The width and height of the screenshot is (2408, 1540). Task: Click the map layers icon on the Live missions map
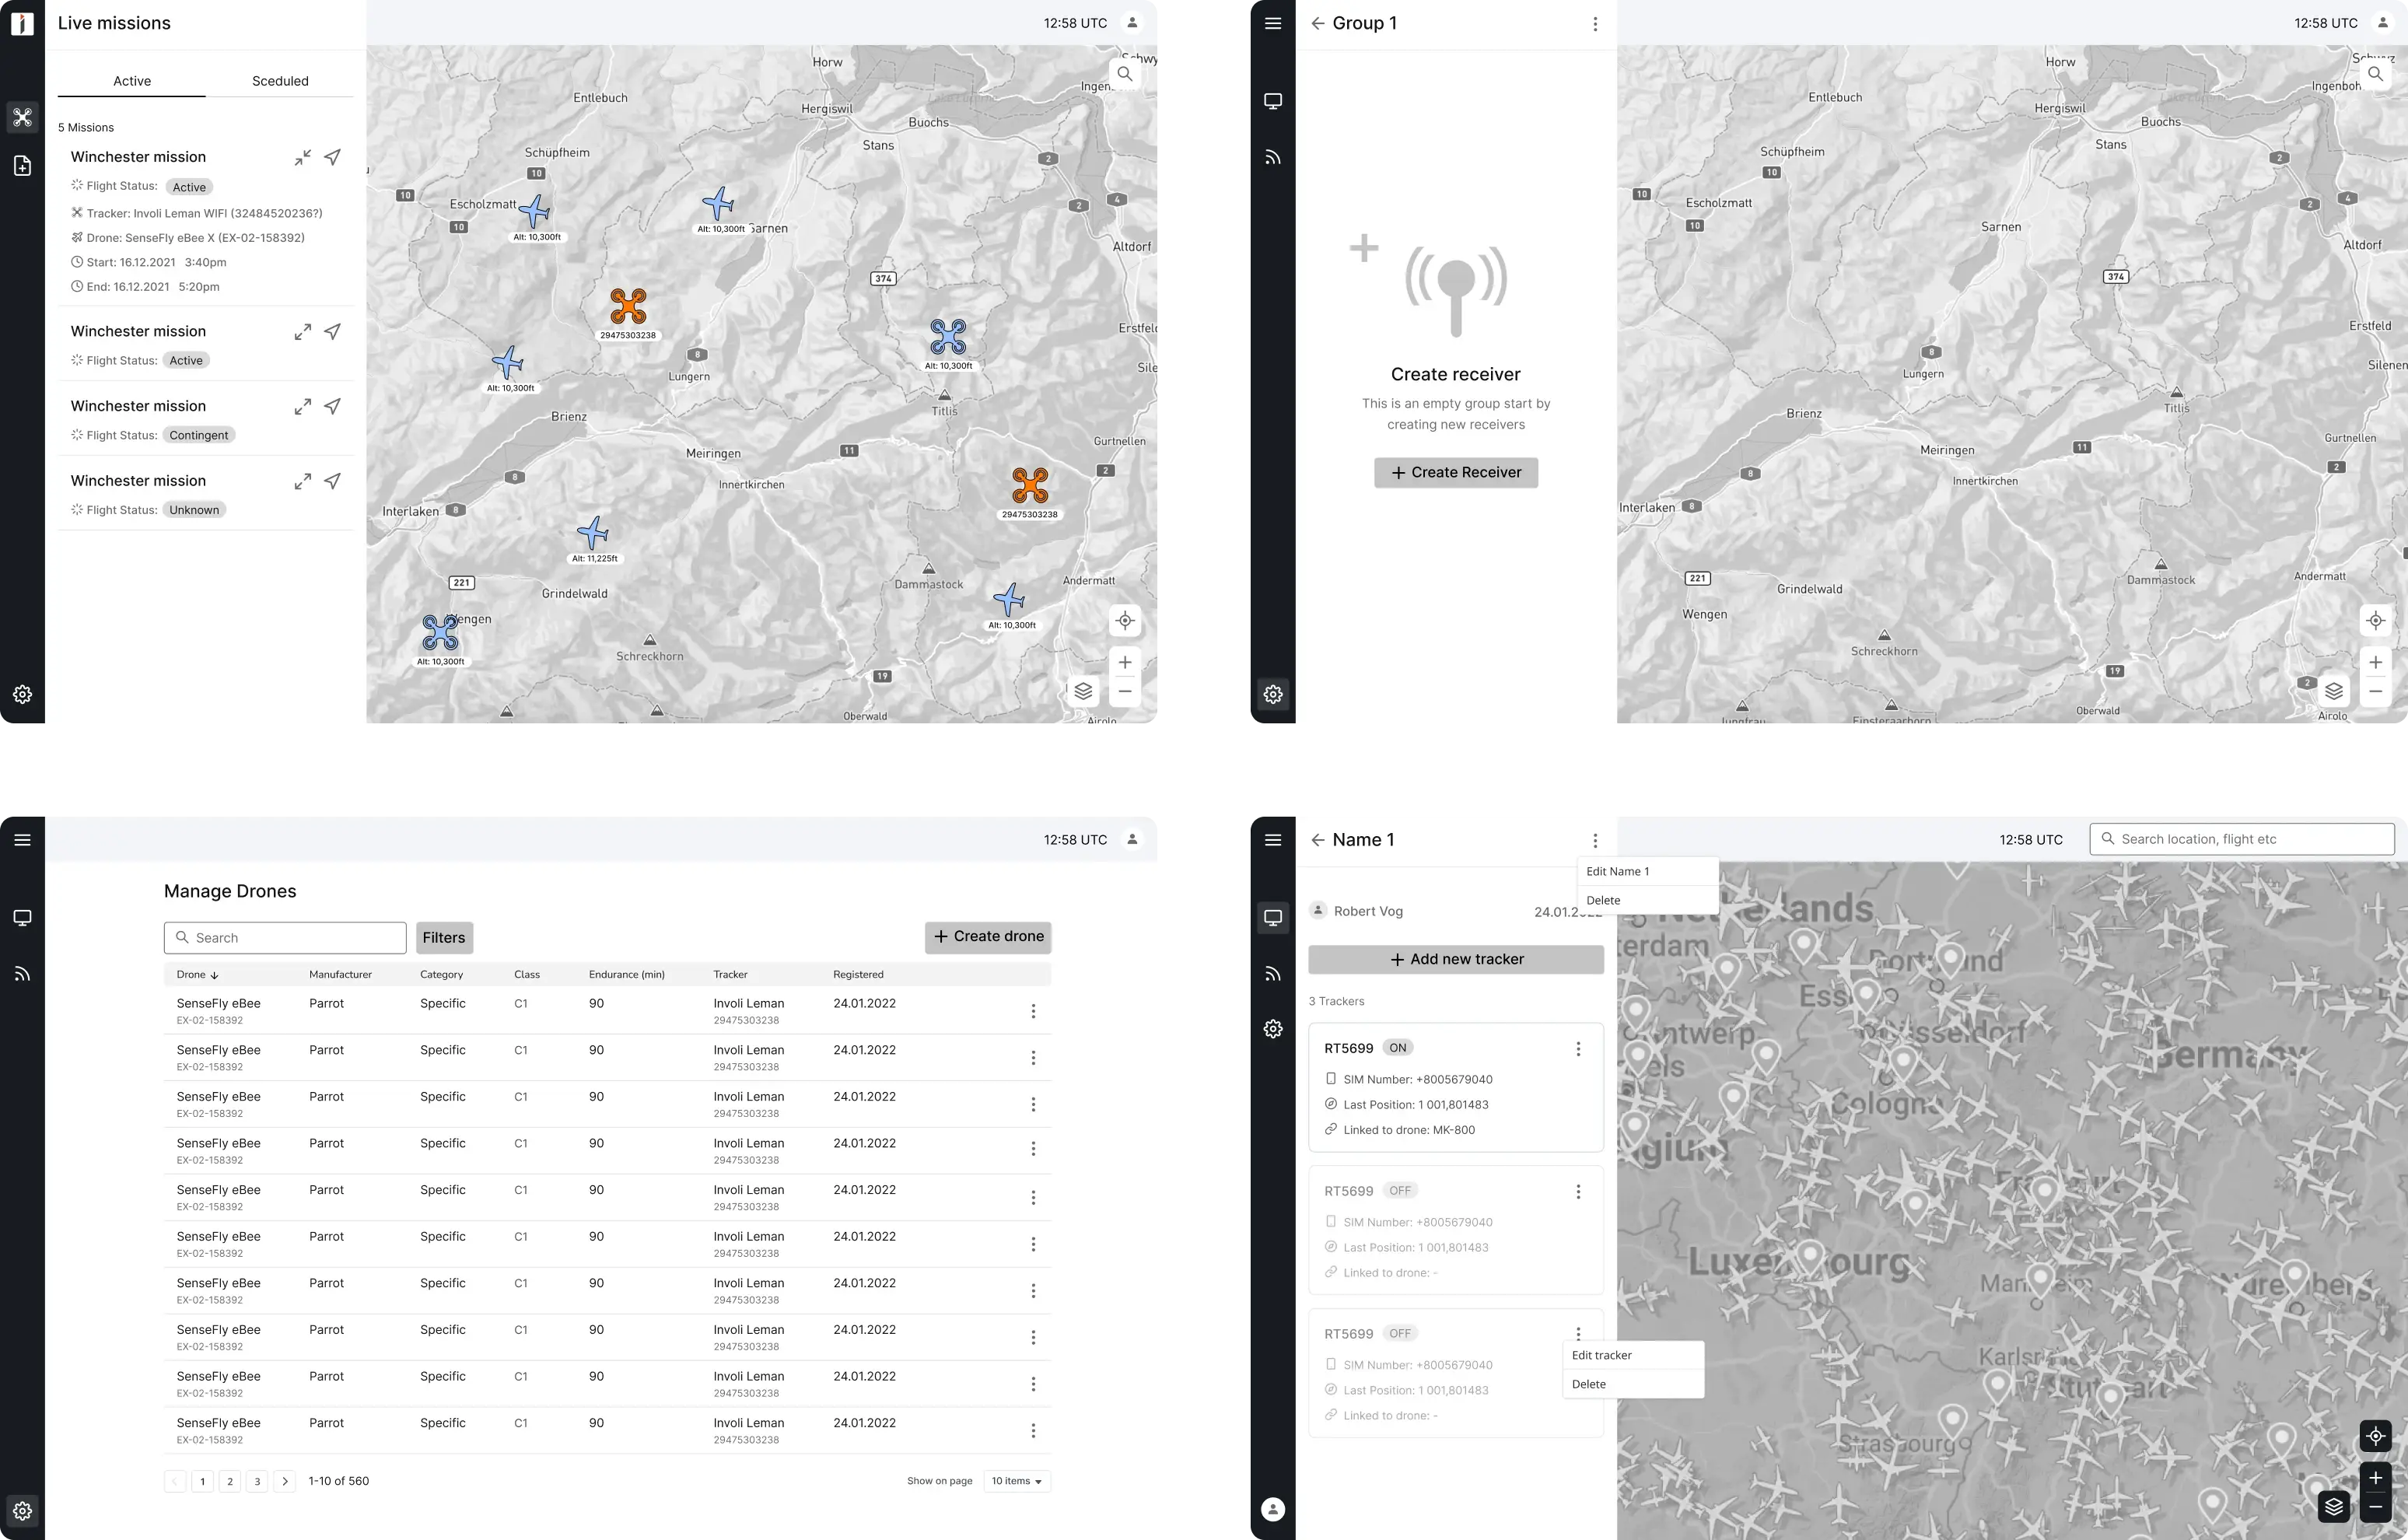click(x=1083, y=691)
